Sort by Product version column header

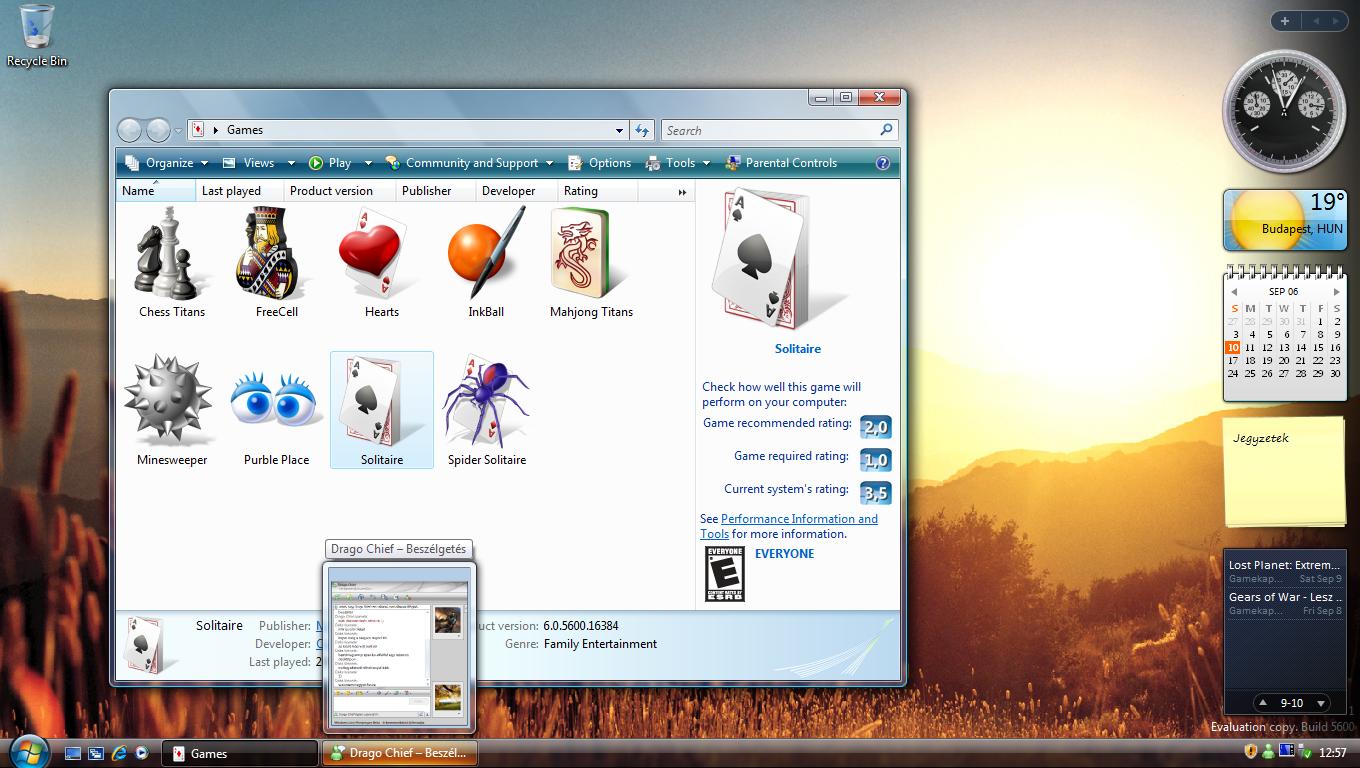pyautogui.click(x=339, y=191)
